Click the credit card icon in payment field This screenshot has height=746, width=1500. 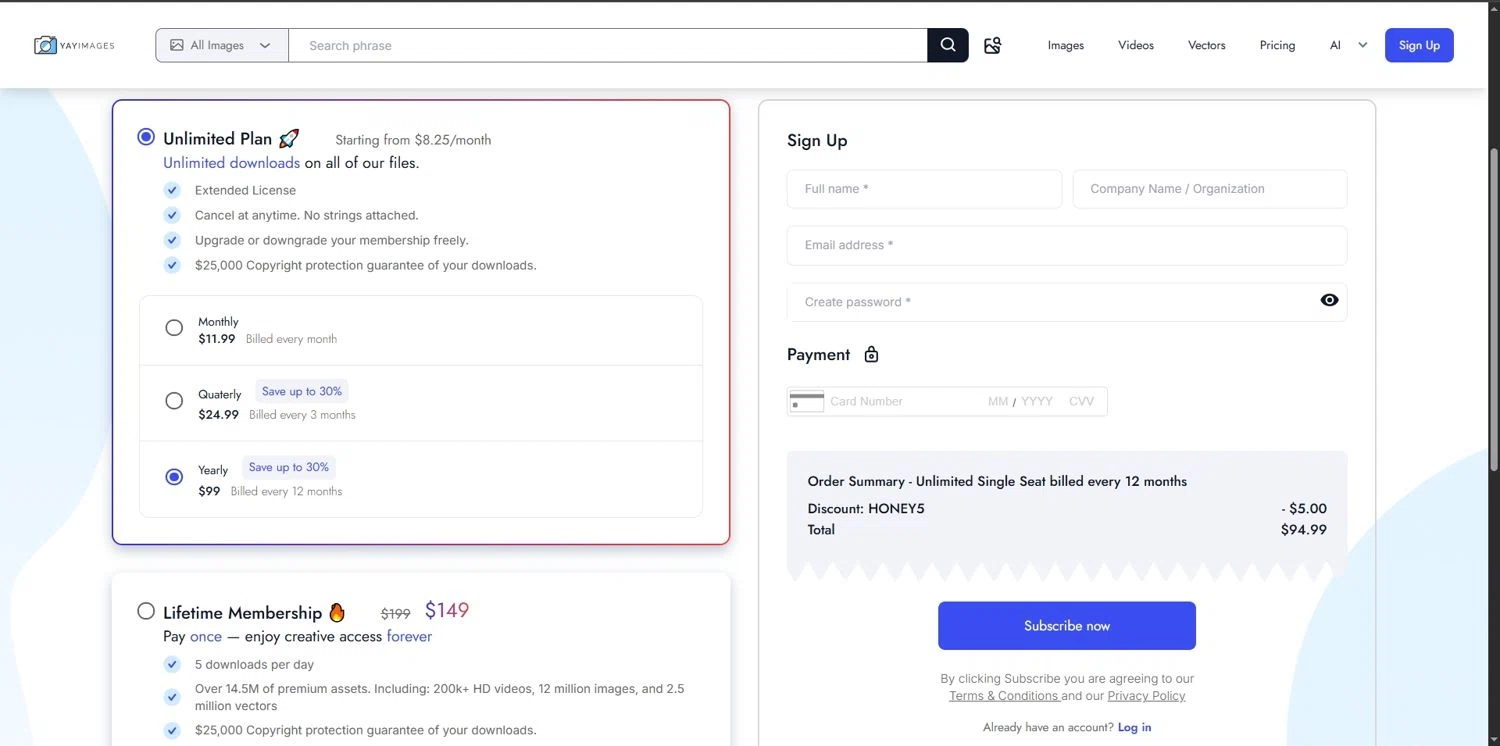tap(806, 401)
